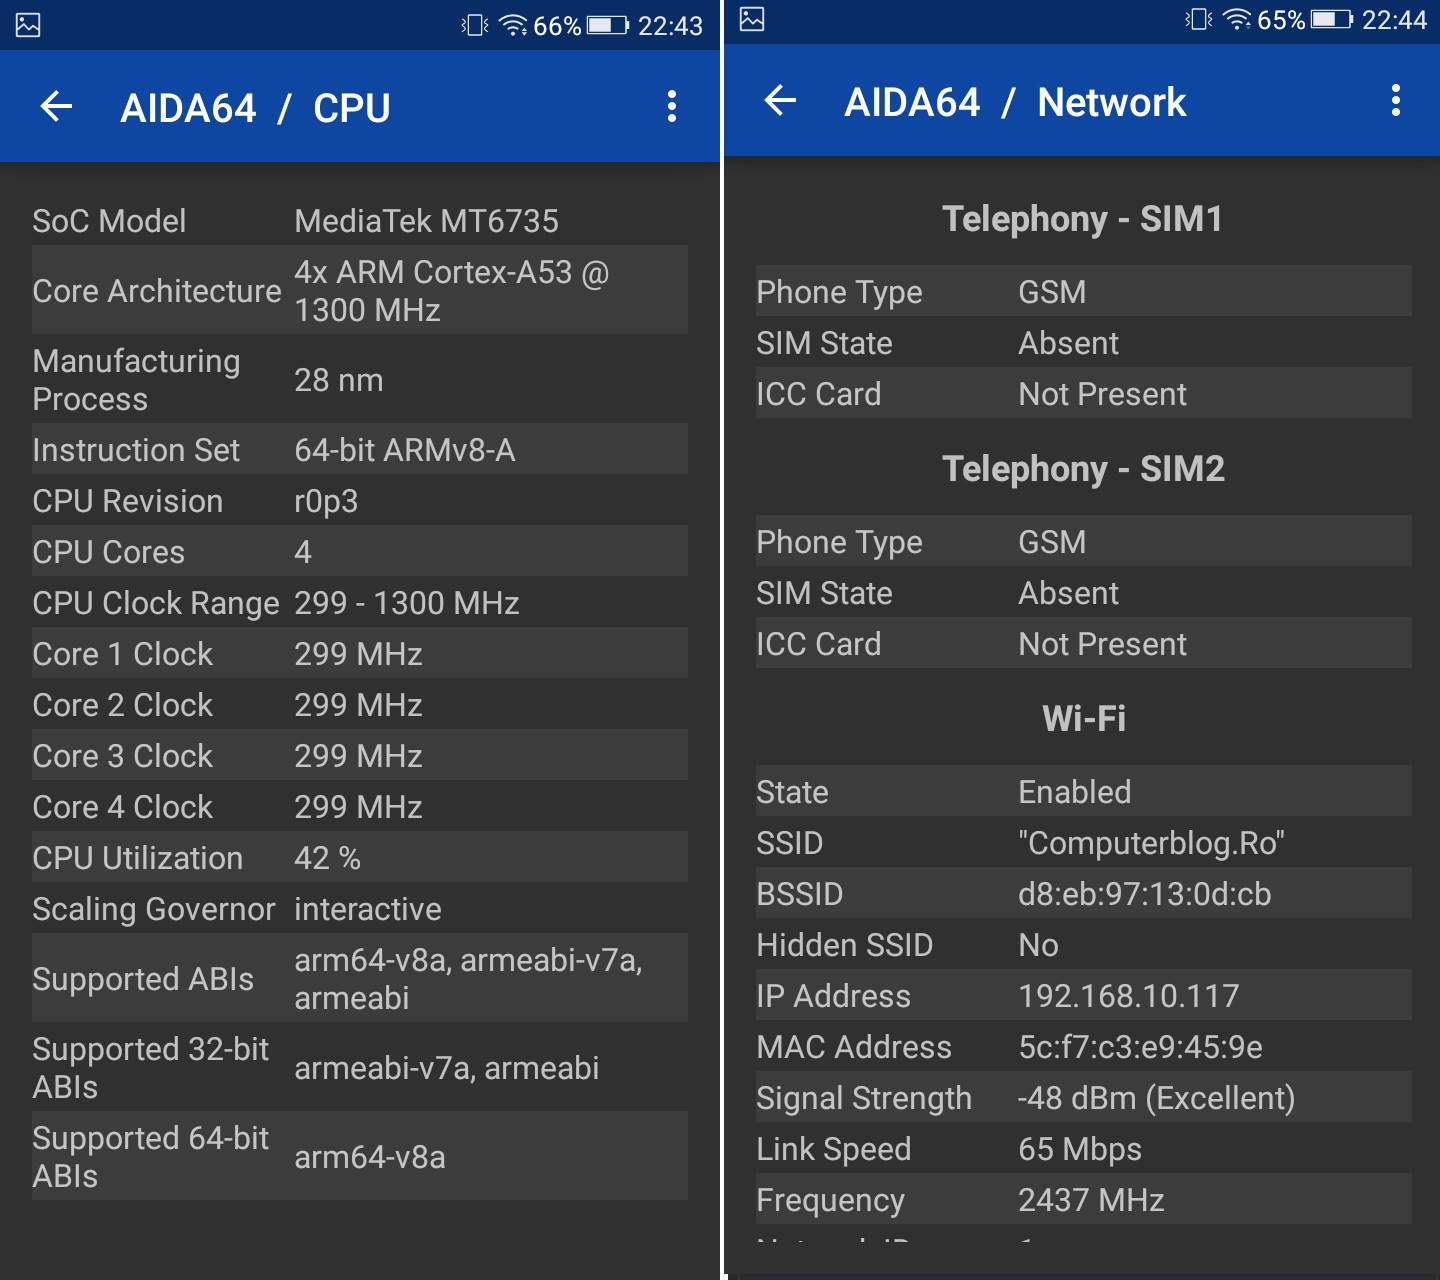Tap the CPU Utilization row
The image size is (1440, 1280).
[359, 857]
